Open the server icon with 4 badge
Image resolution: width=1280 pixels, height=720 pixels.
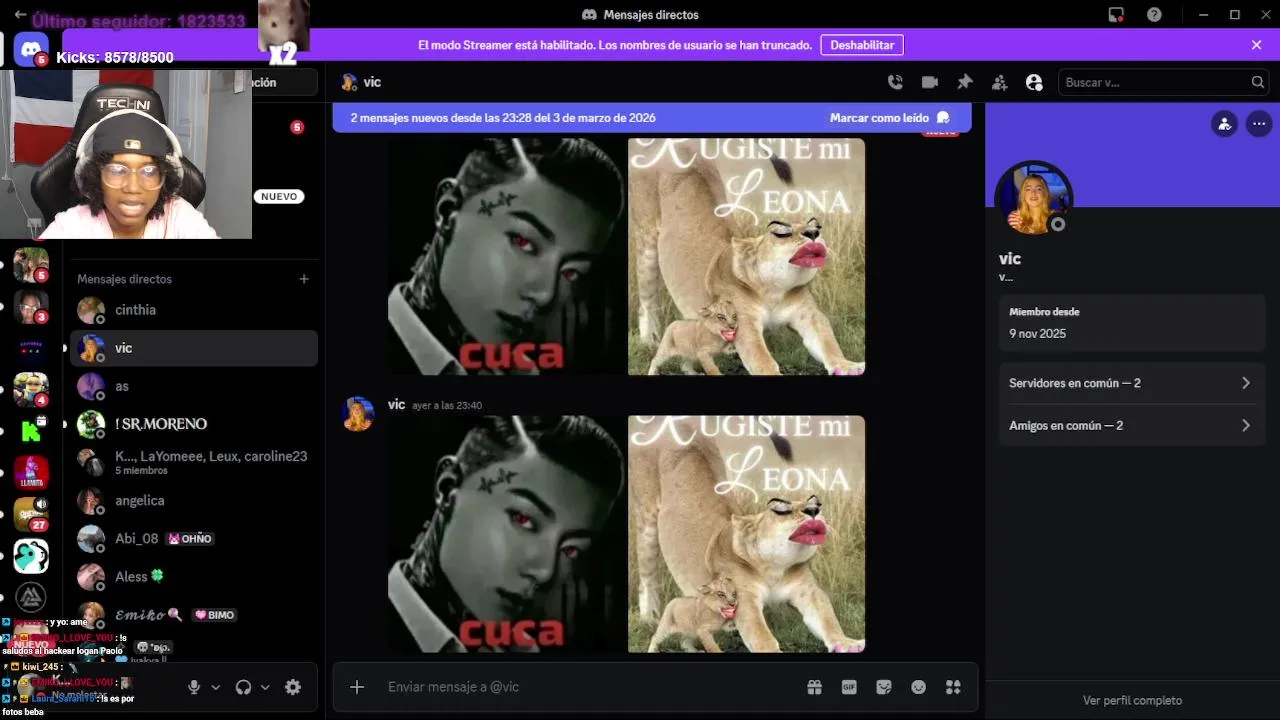31,388
